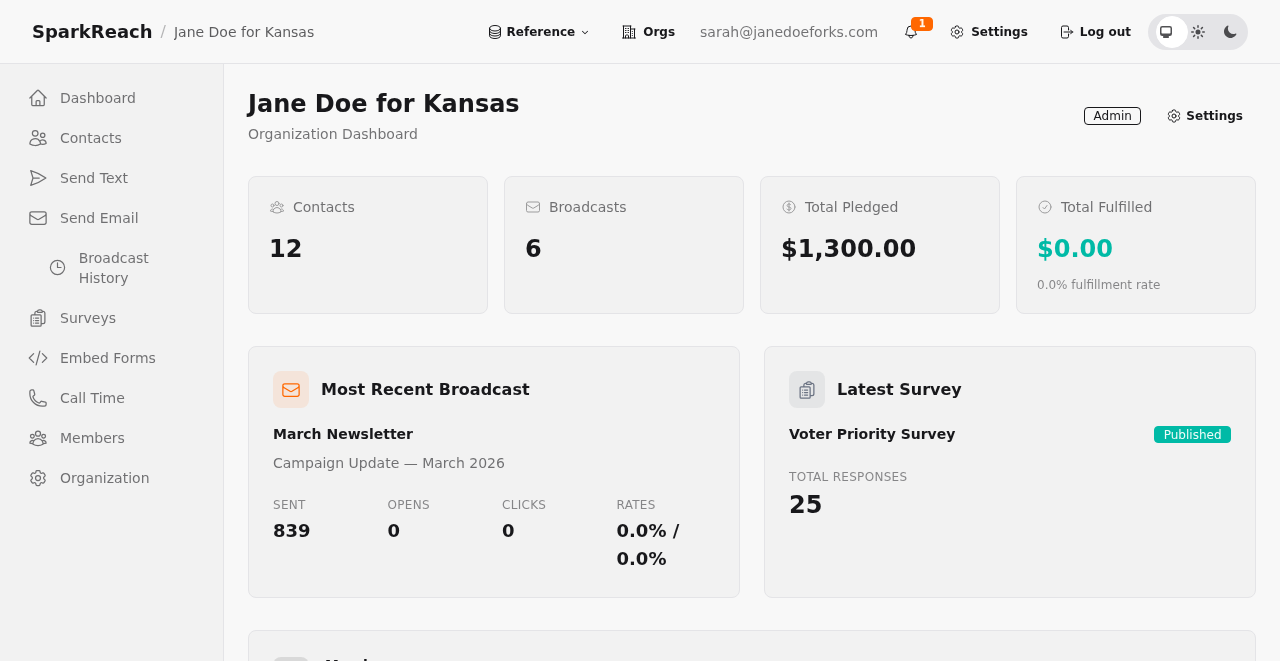The width and height of the screenshot is (1280, 661).
Task: Click the Embed Forms code icon
Action: coord(36,358)
